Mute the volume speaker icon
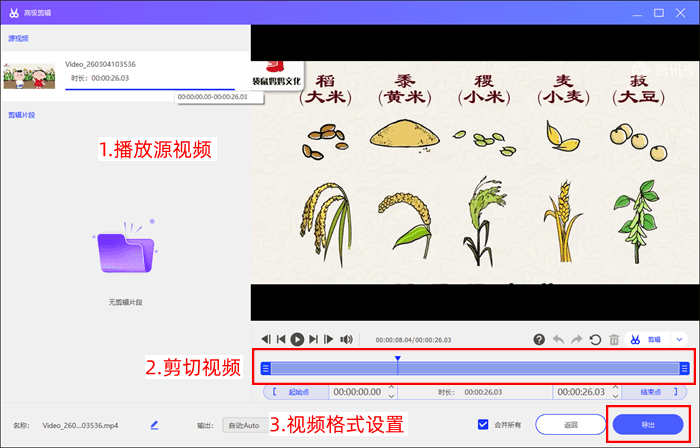Screen dimensions: 700x448 (x=346, y=340)
